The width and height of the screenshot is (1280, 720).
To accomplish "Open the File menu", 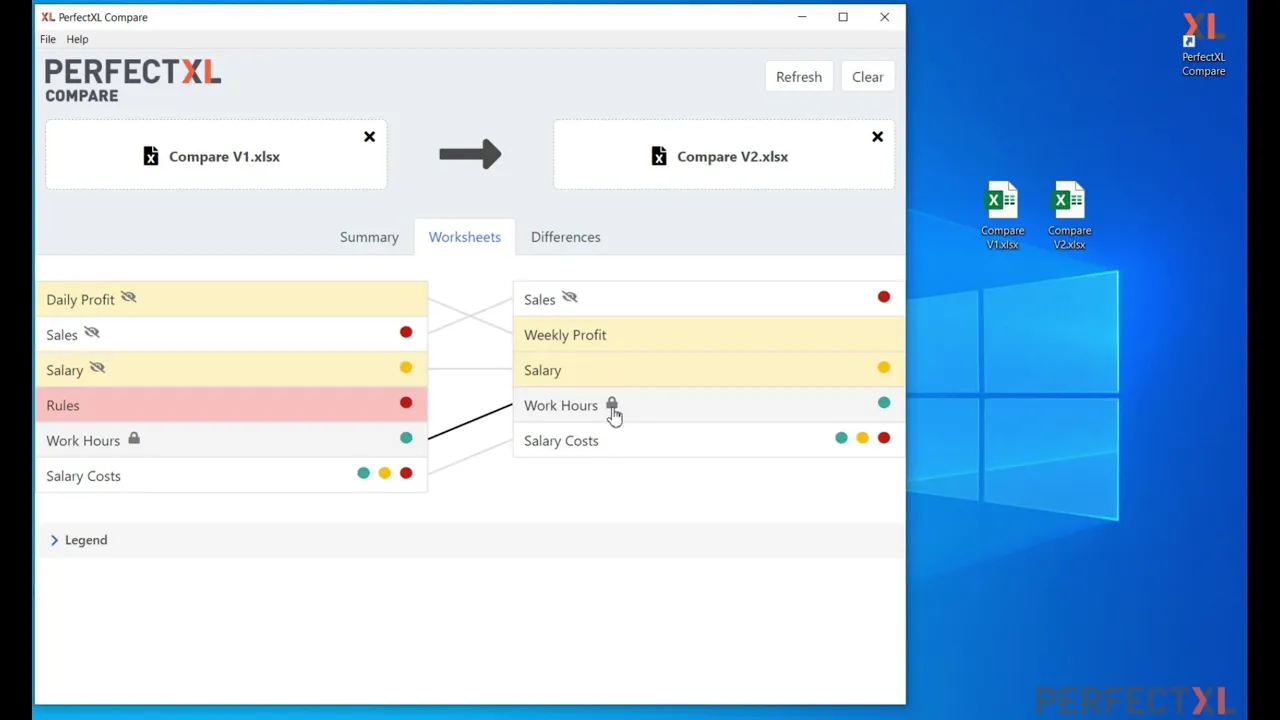I will (x=48, y=39).
